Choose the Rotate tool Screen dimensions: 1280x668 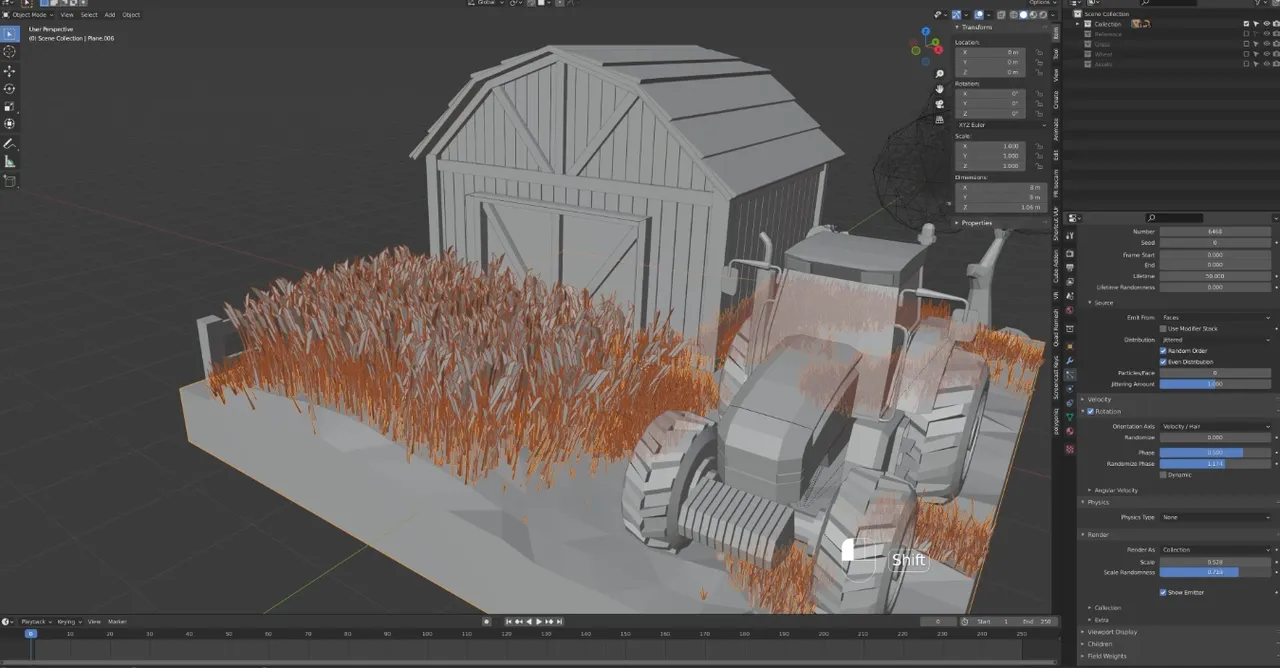10,89
